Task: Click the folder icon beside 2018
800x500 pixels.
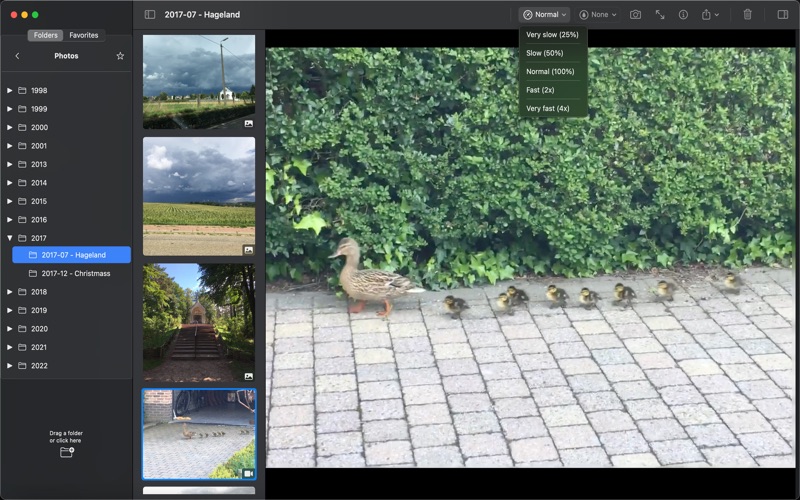Action: (22, 292)
